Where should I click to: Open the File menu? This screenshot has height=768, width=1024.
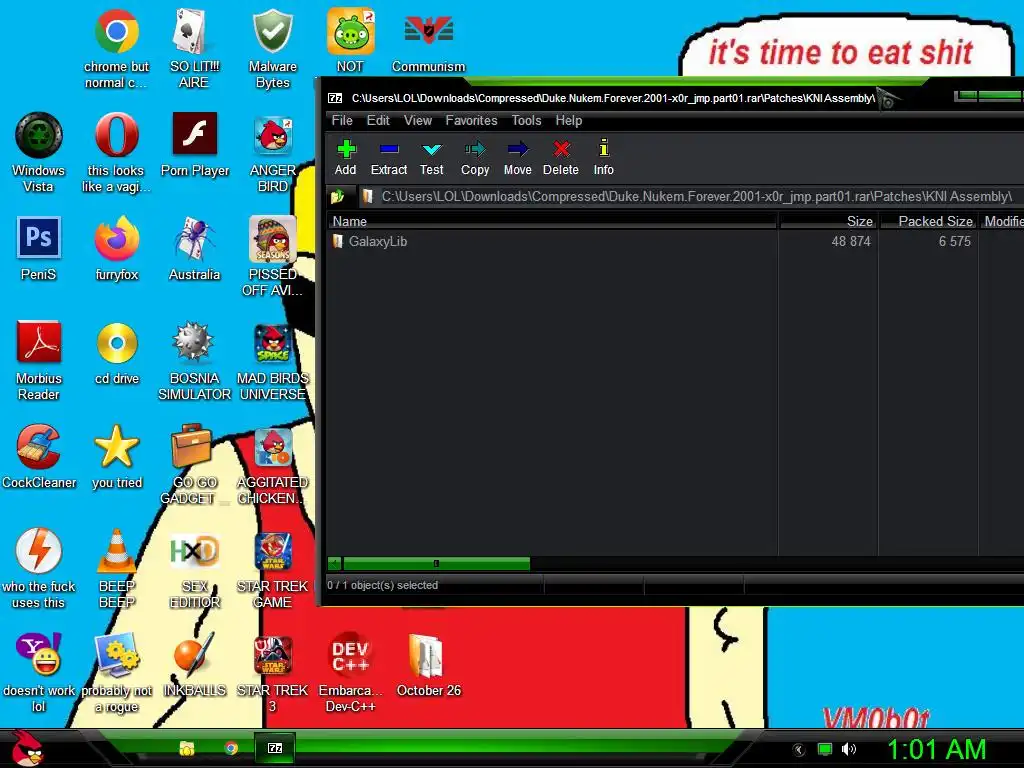(x=342, y=120)
